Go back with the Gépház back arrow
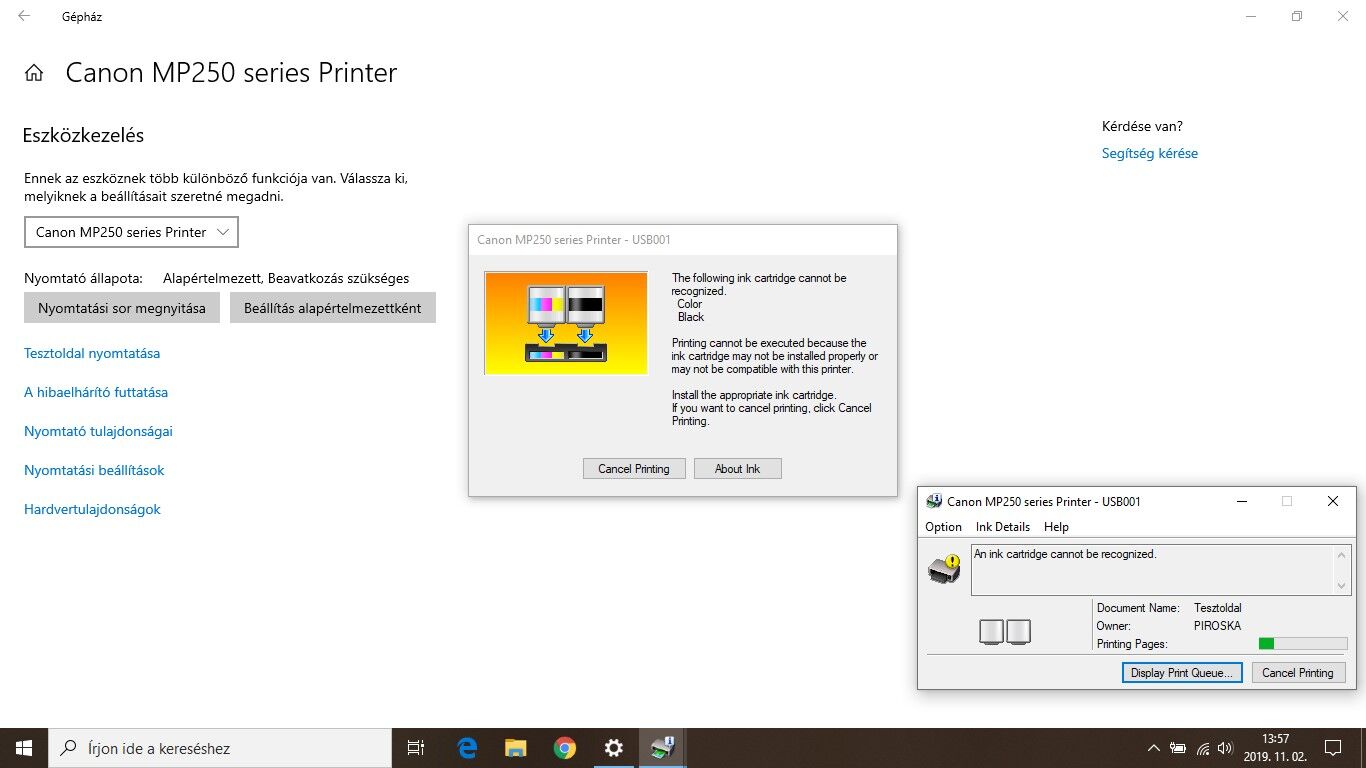Screen dimensions: 1366x768 pos(24,16)
